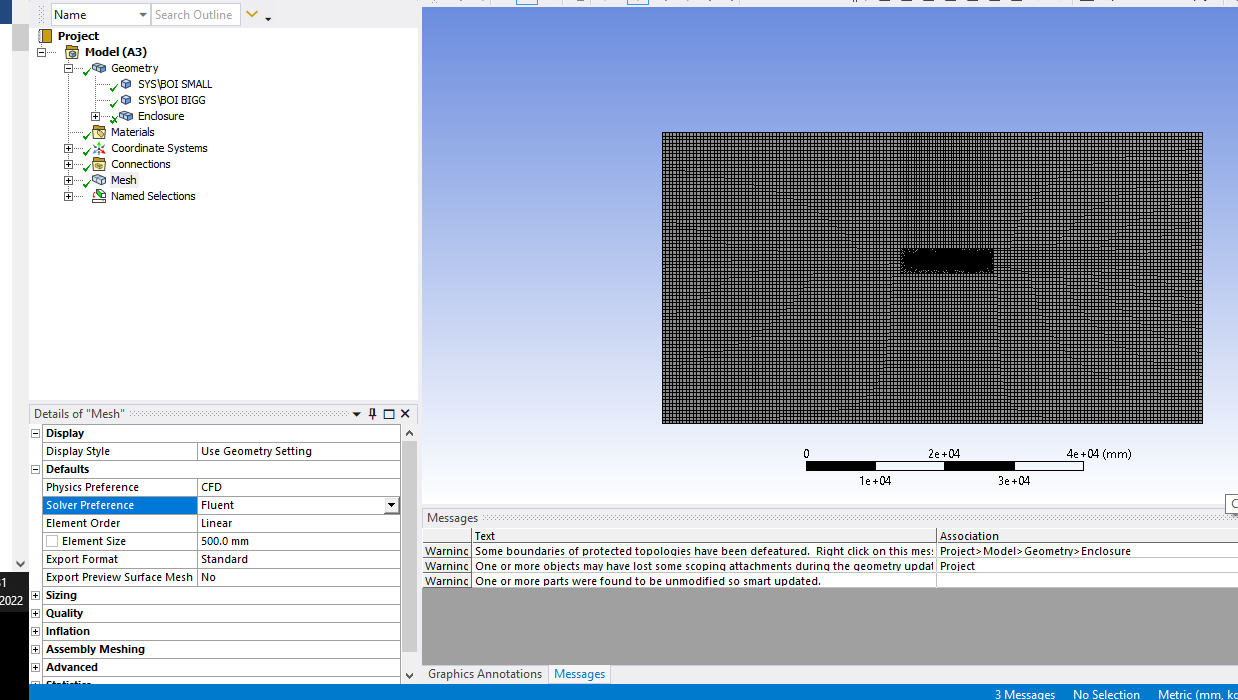
Task: Select the Project node icon in outline
Action: click(45, 36)
